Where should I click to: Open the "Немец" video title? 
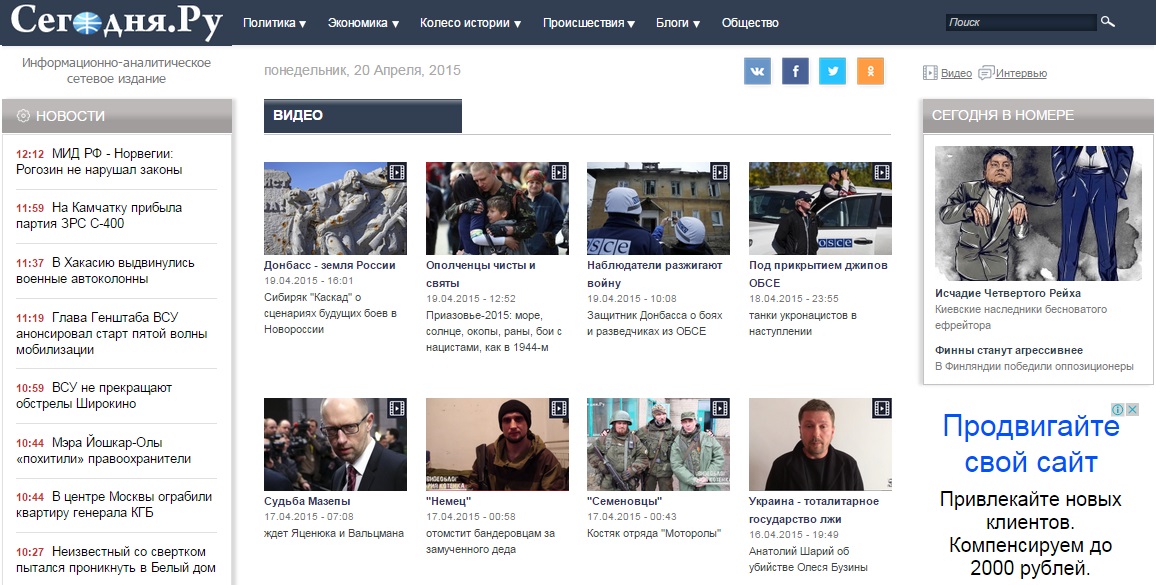[448, 501]
